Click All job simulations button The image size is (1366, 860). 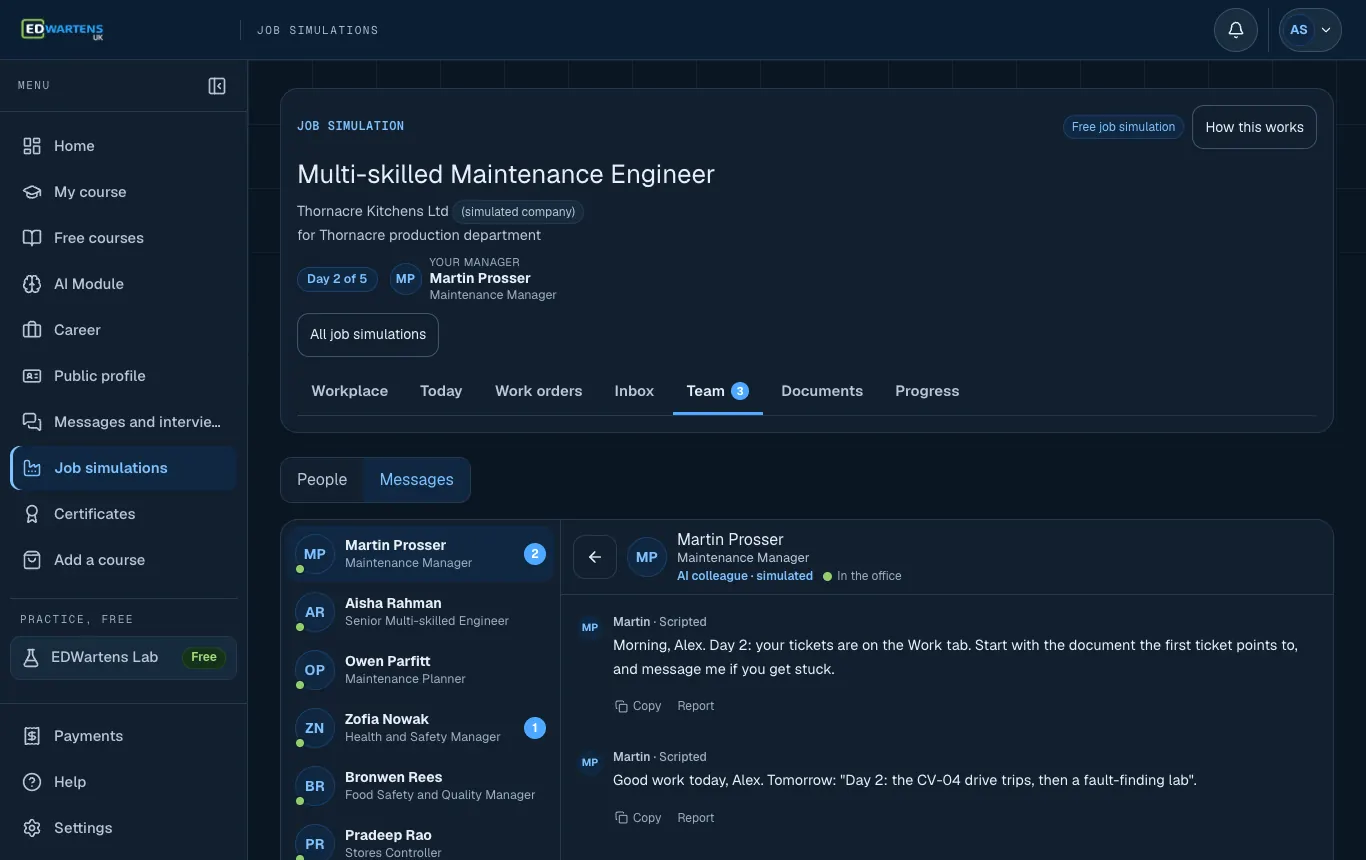point(368,335)
